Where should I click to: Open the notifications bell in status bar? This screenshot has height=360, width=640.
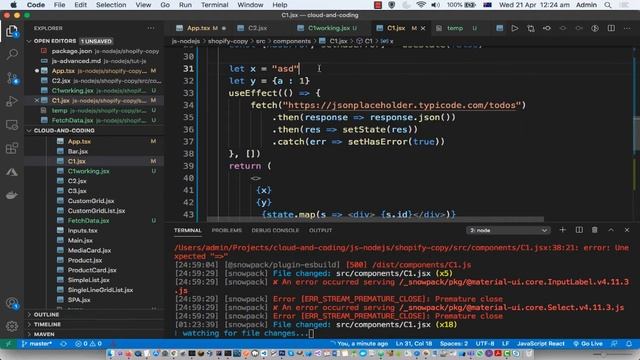click(629, 344)
